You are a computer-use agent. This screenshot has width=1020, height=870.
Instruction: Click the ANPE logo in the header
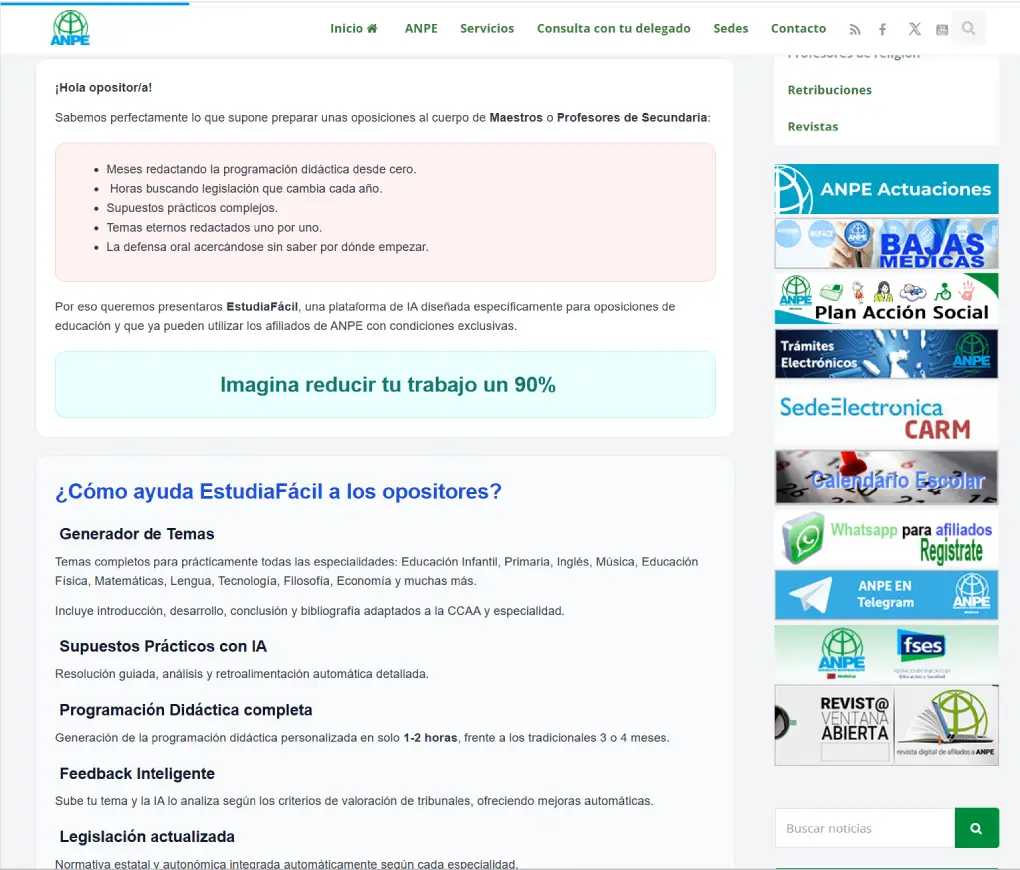point(70,28)
